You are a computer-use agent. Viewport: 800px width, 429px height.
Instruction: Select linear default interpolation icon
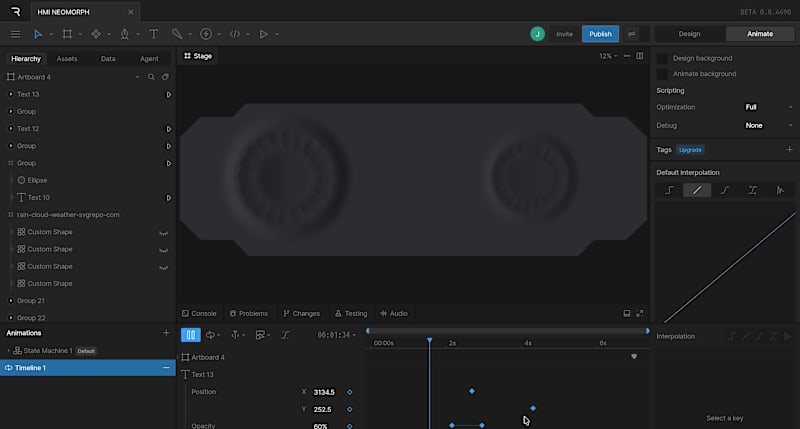(697, 190)
